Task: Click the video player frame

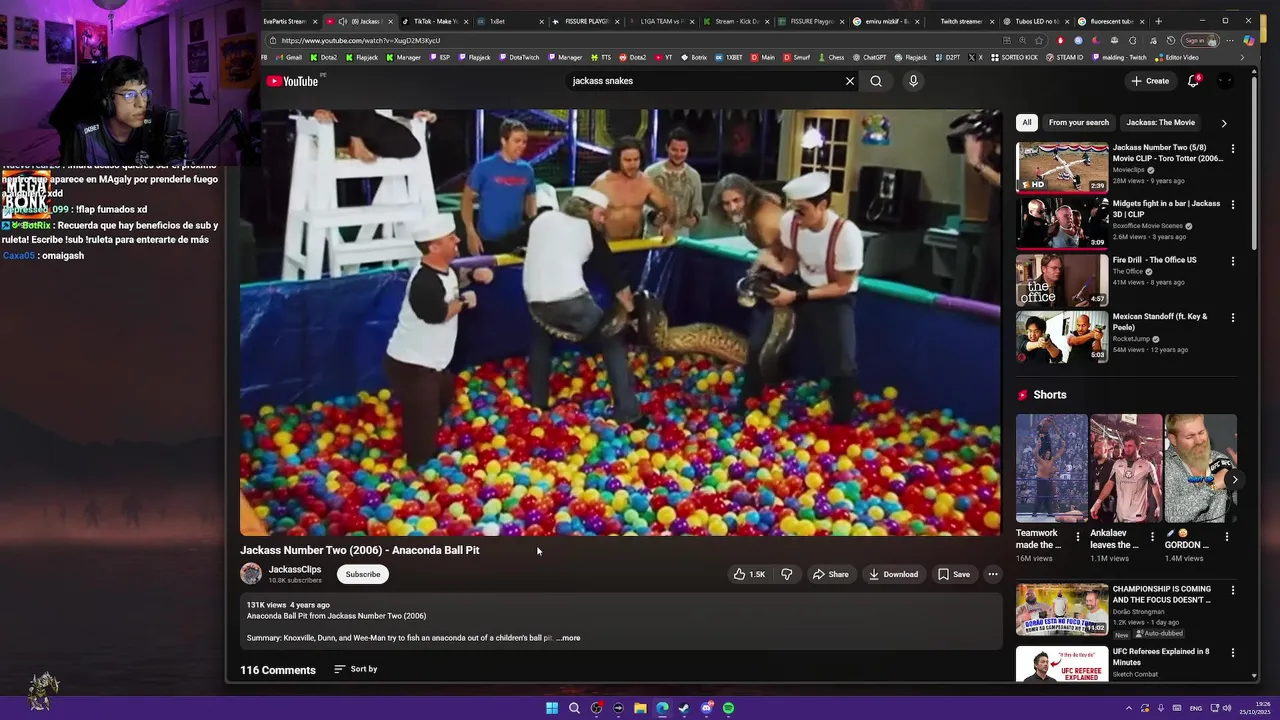Action: pos(620,322)
